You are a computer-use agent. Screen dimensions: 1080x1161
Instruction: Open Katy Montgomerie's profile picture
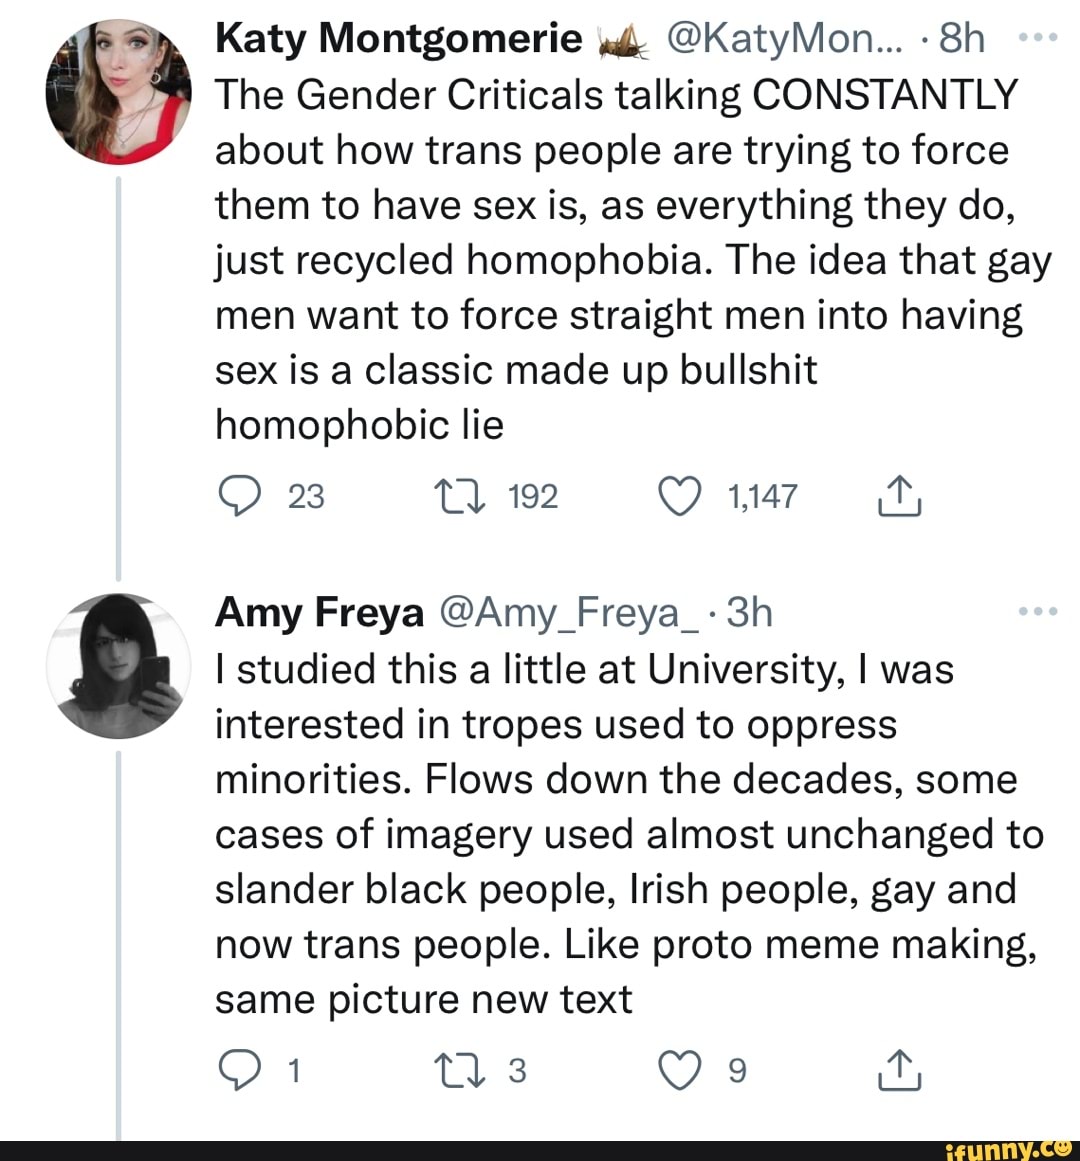(x=118, y=92)
